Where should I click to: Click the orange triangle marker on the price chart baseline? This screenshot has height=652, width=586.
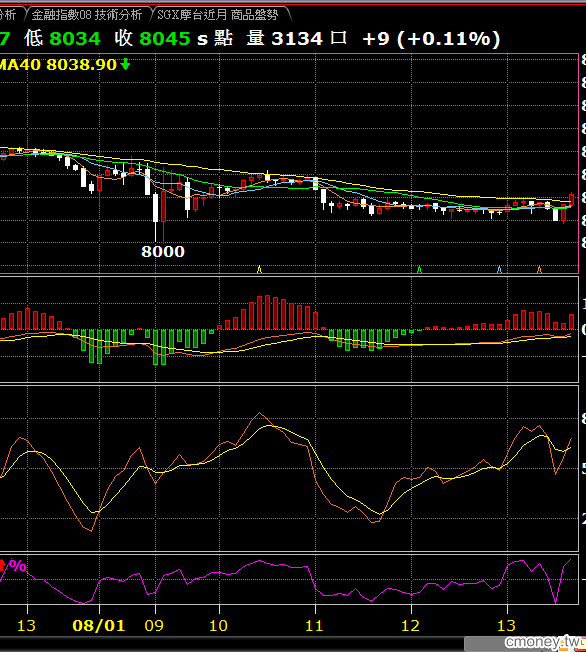pyautogui.click(x=539, y=269)
